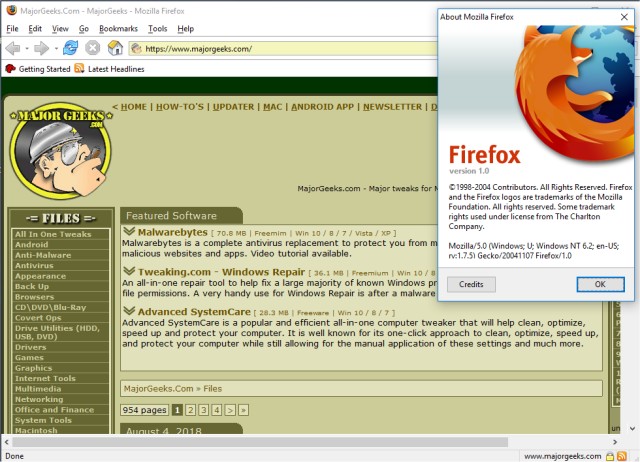Viewport: 640px width, 462px height.
Task: Open the Edit menu
Action: coord(35,29)
